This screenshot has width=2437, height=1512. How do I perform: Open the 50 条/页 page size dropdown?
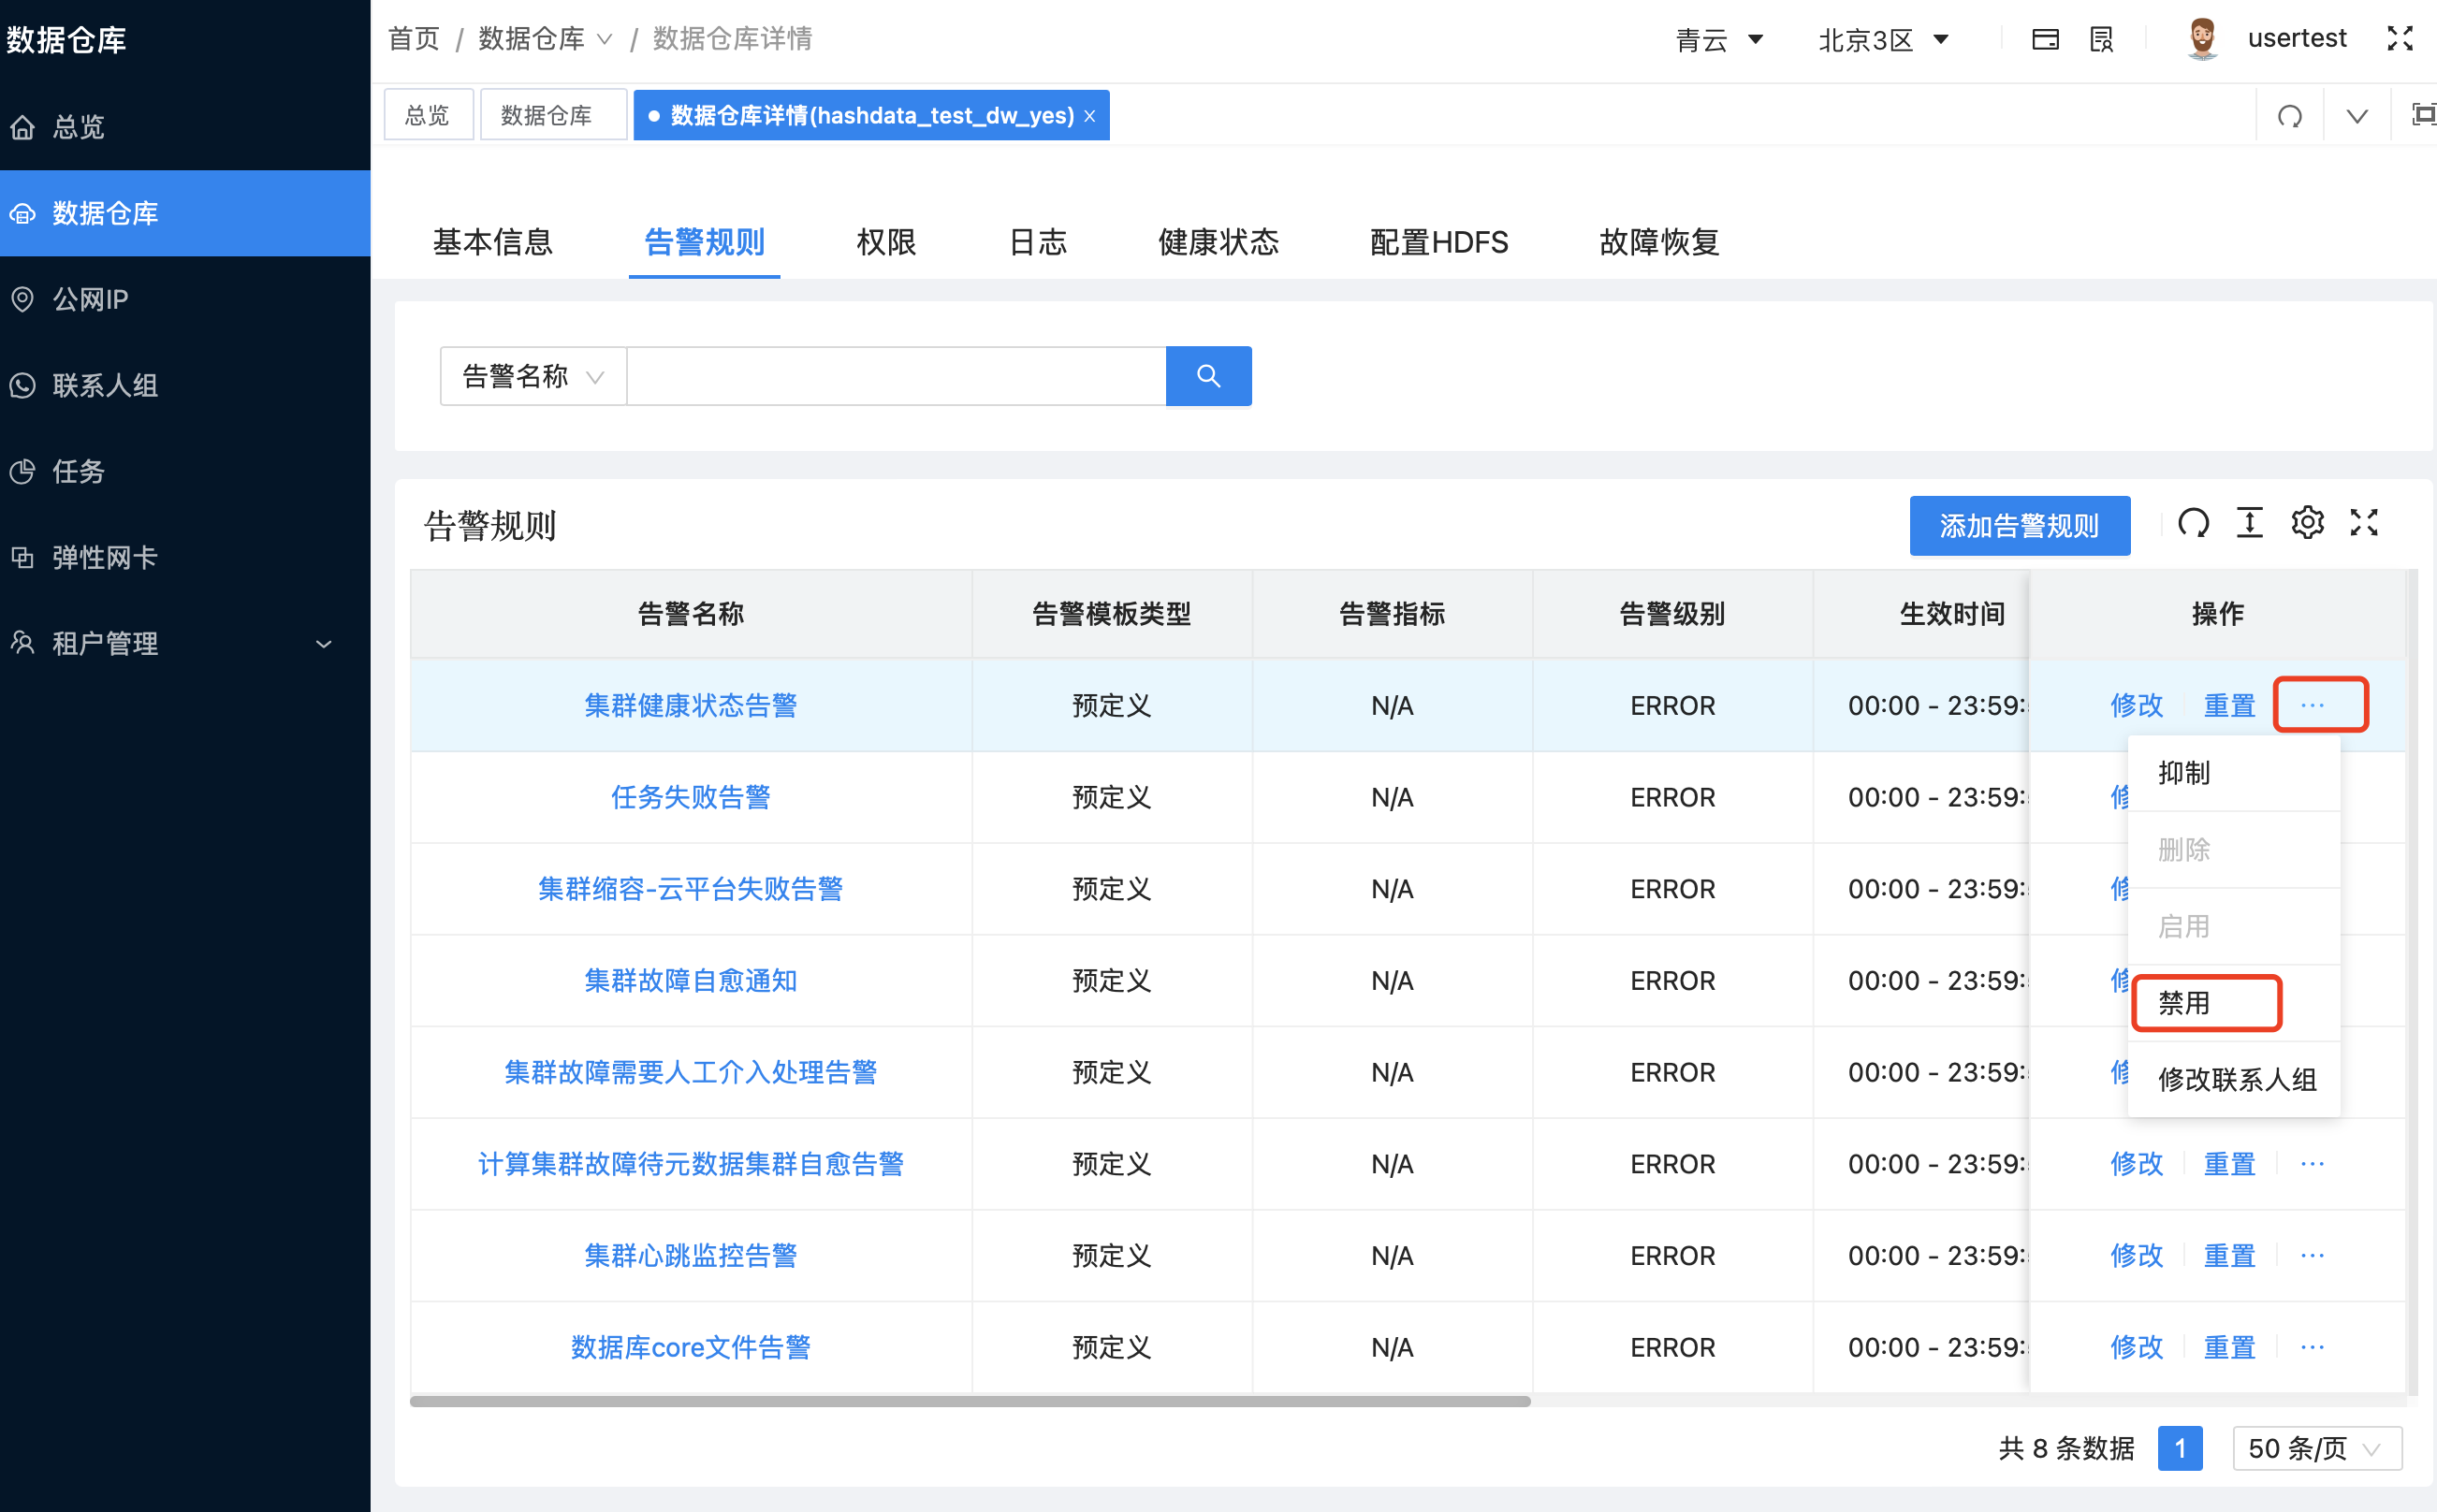tap(2317, 1448)
